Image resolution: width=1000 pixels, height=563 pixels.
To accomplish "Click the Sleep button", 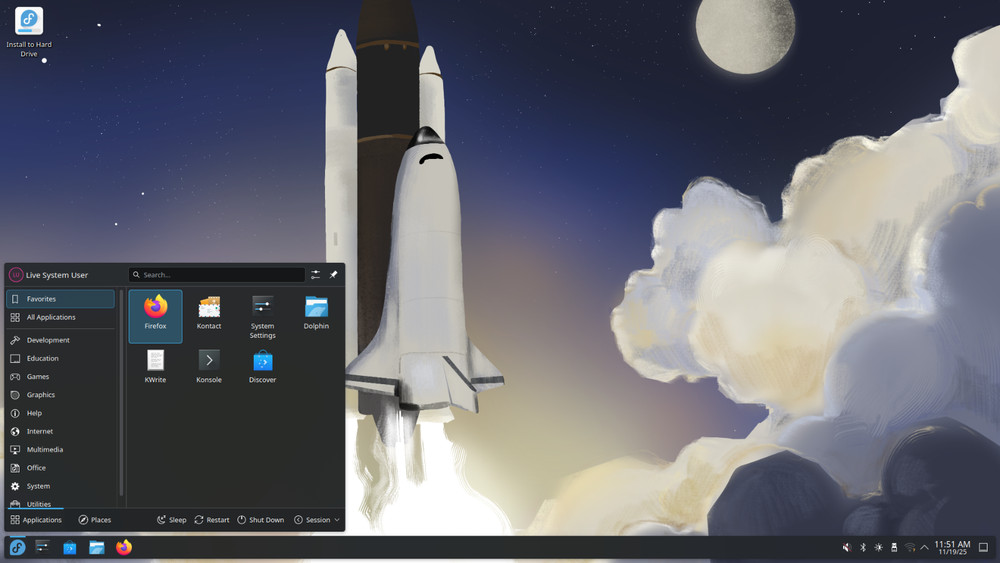I will (x=172, y=520).
